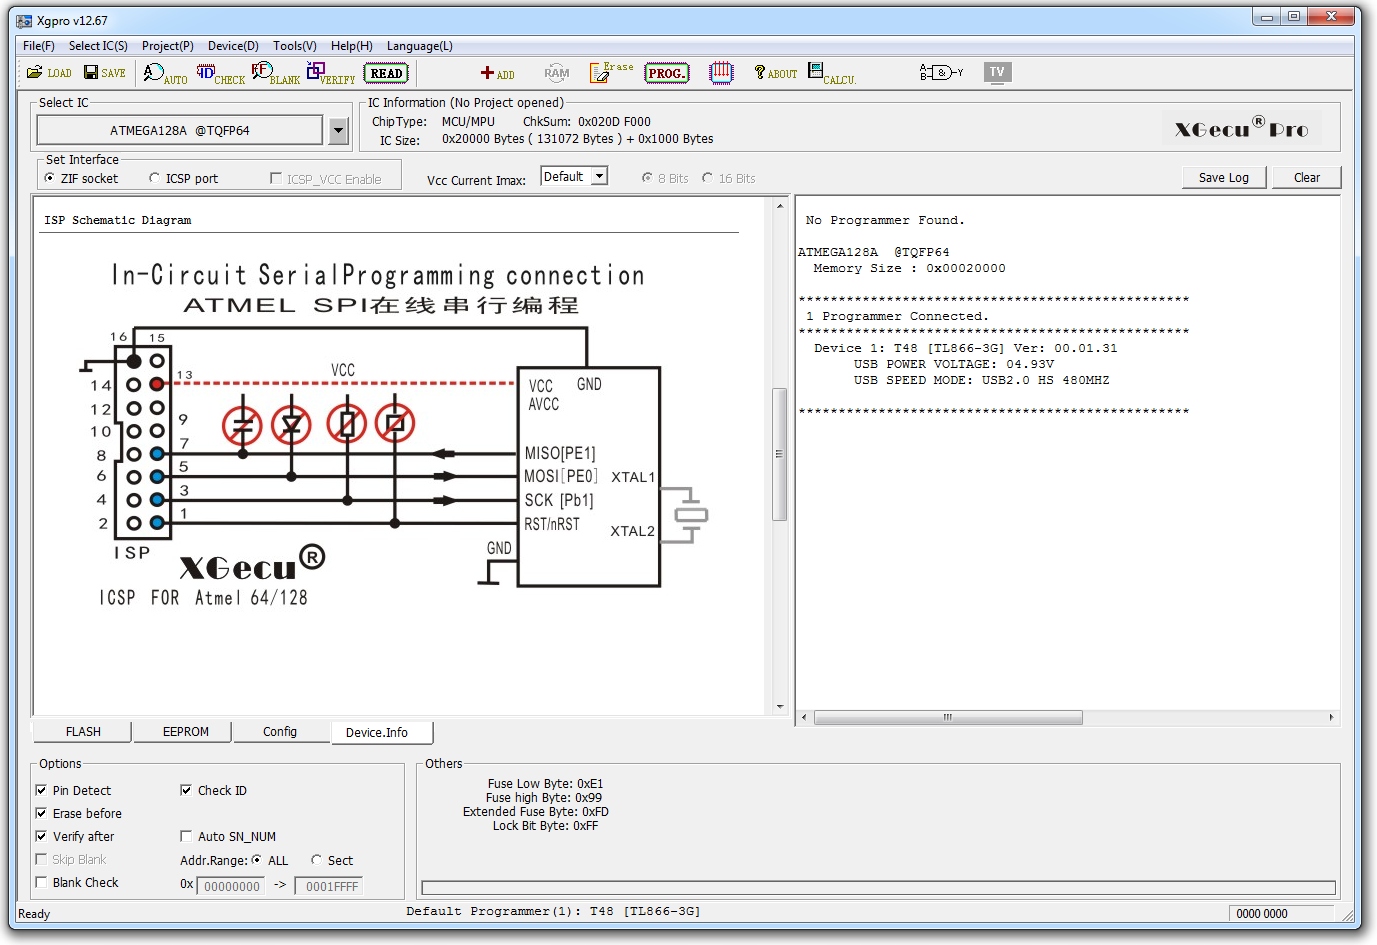
Task: Switch to the EEPROM tab
Action: click(x=186, y=732)
